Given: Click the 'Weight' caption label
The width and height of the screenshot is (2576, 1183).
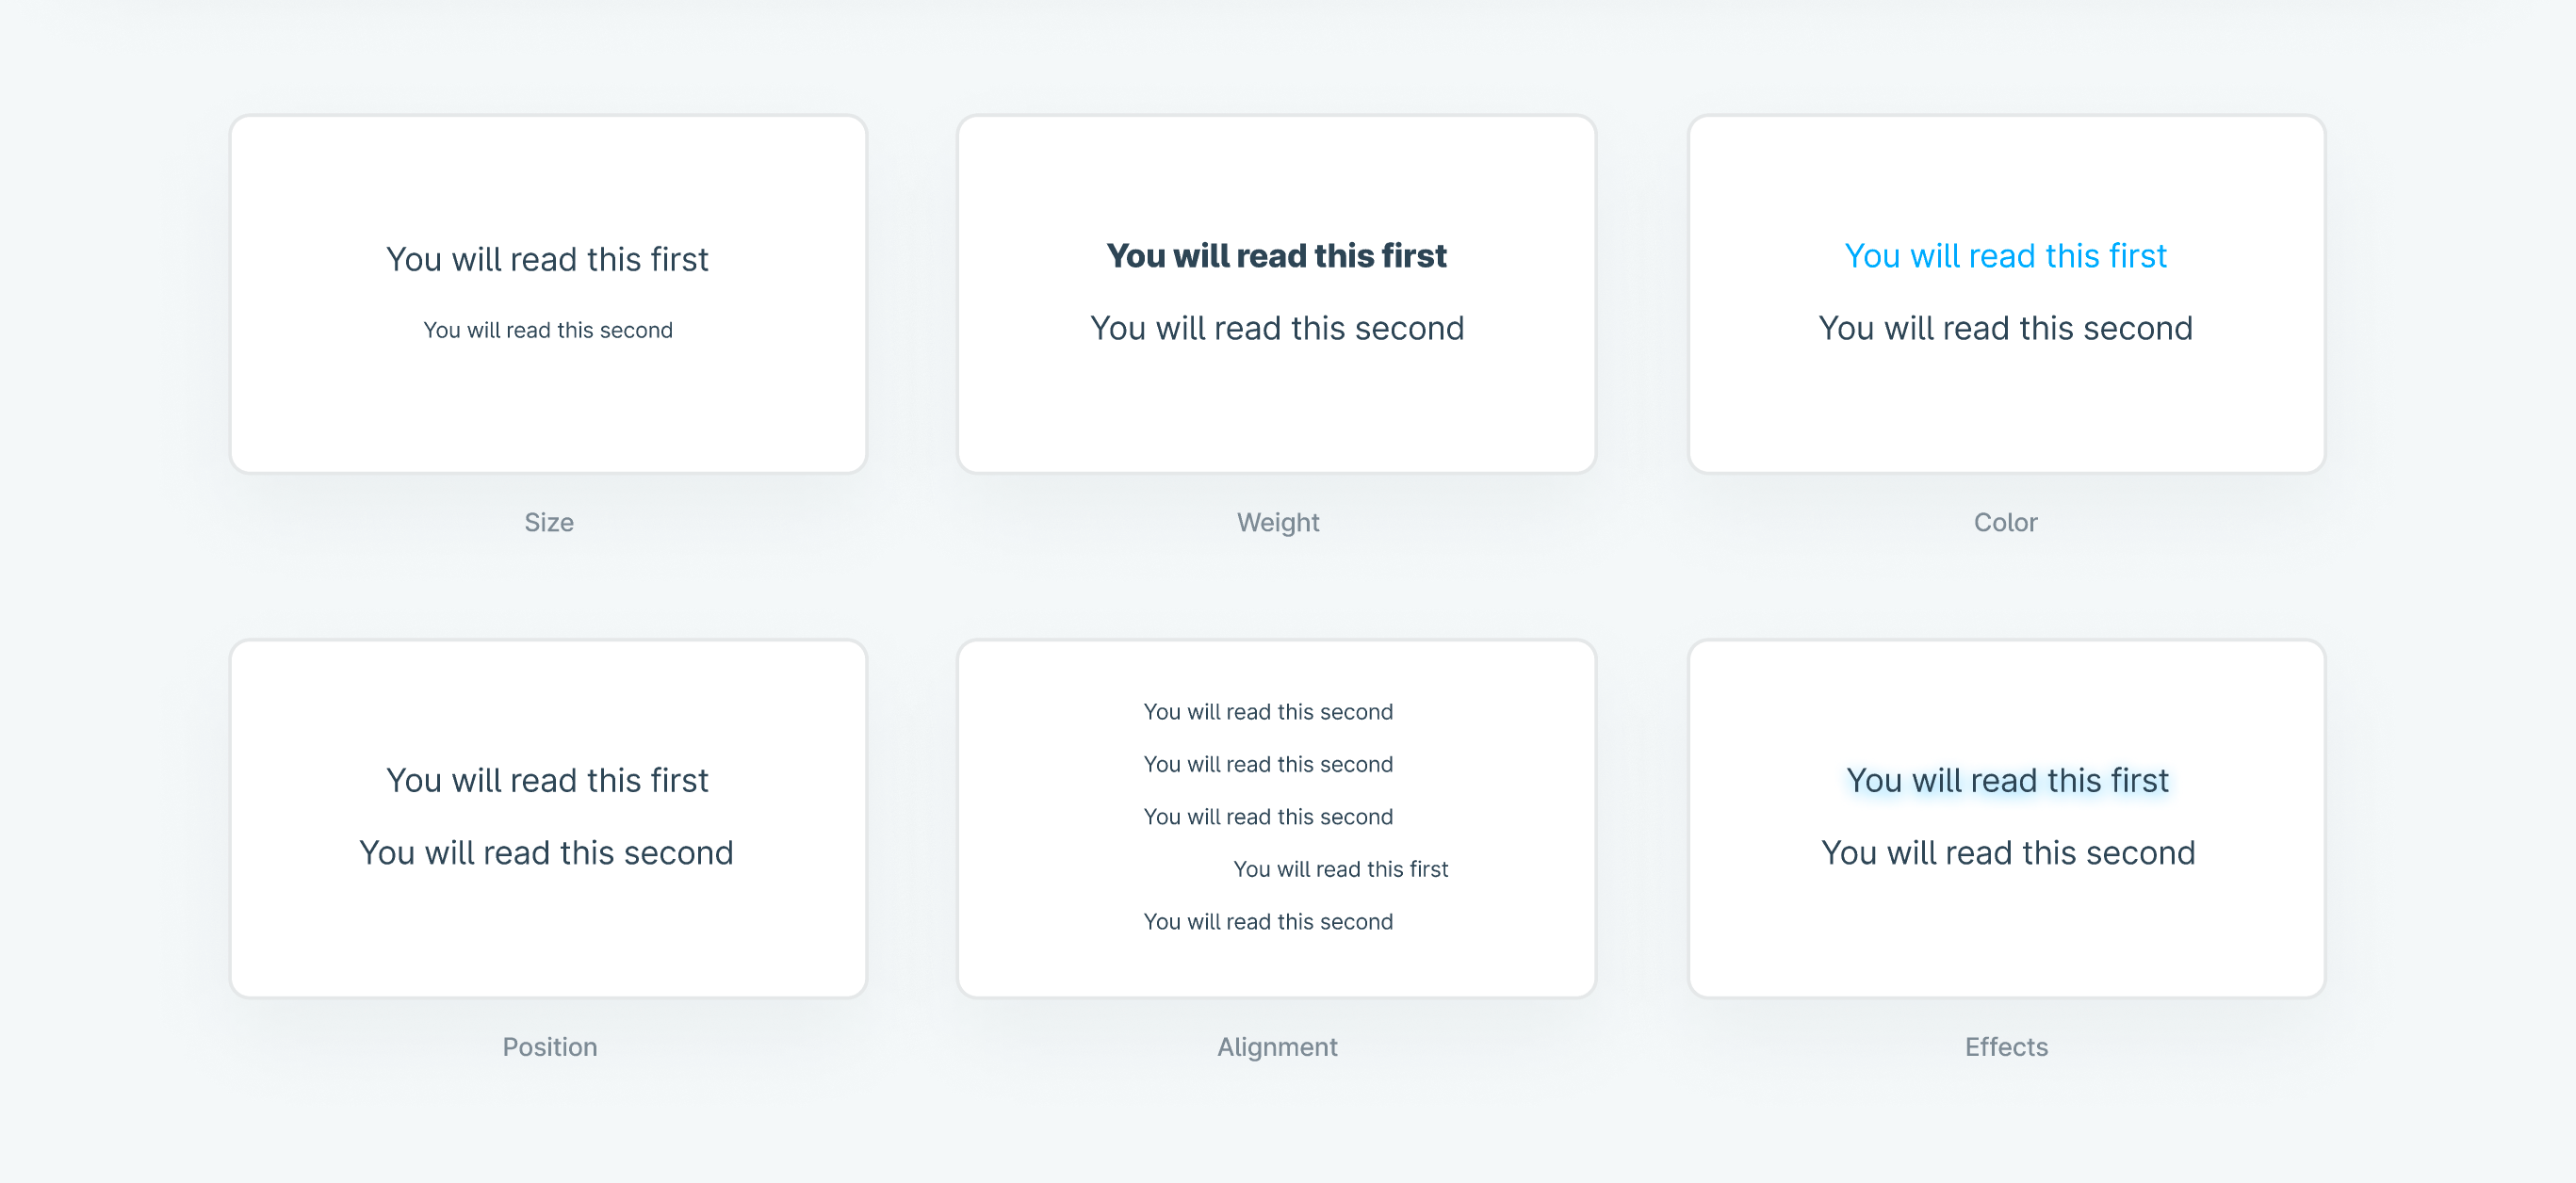Looking at the screenshot, I should [1277, 522].
